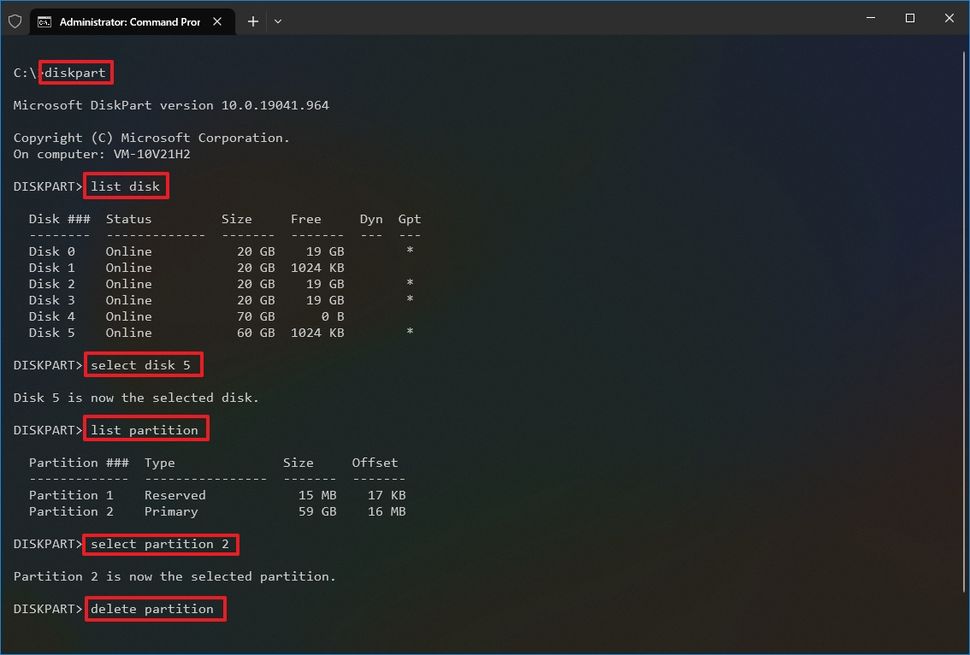This screenshot has width=970, height=655.
Task: Click 'Disk 5 is now the selected disk.'
Action: pyautogui.click(x=136, y=398)
